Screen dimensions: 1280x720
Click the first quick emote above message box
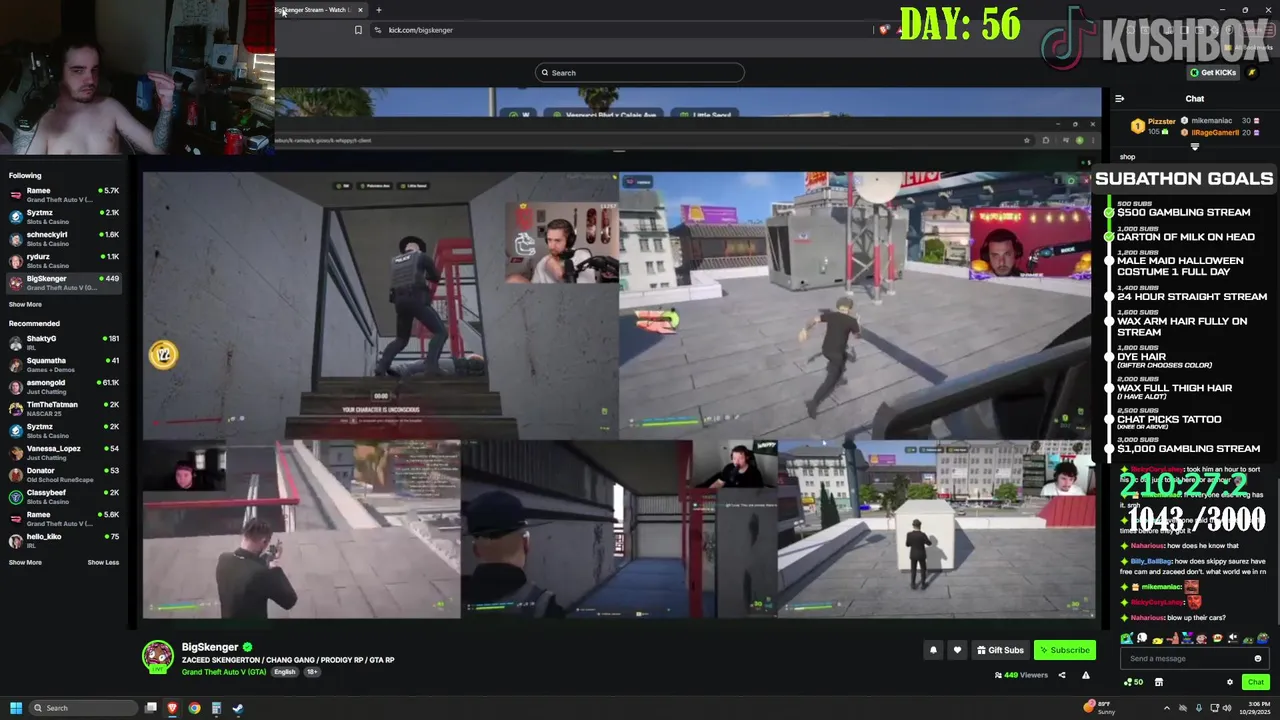click(x=1127, y=638)
